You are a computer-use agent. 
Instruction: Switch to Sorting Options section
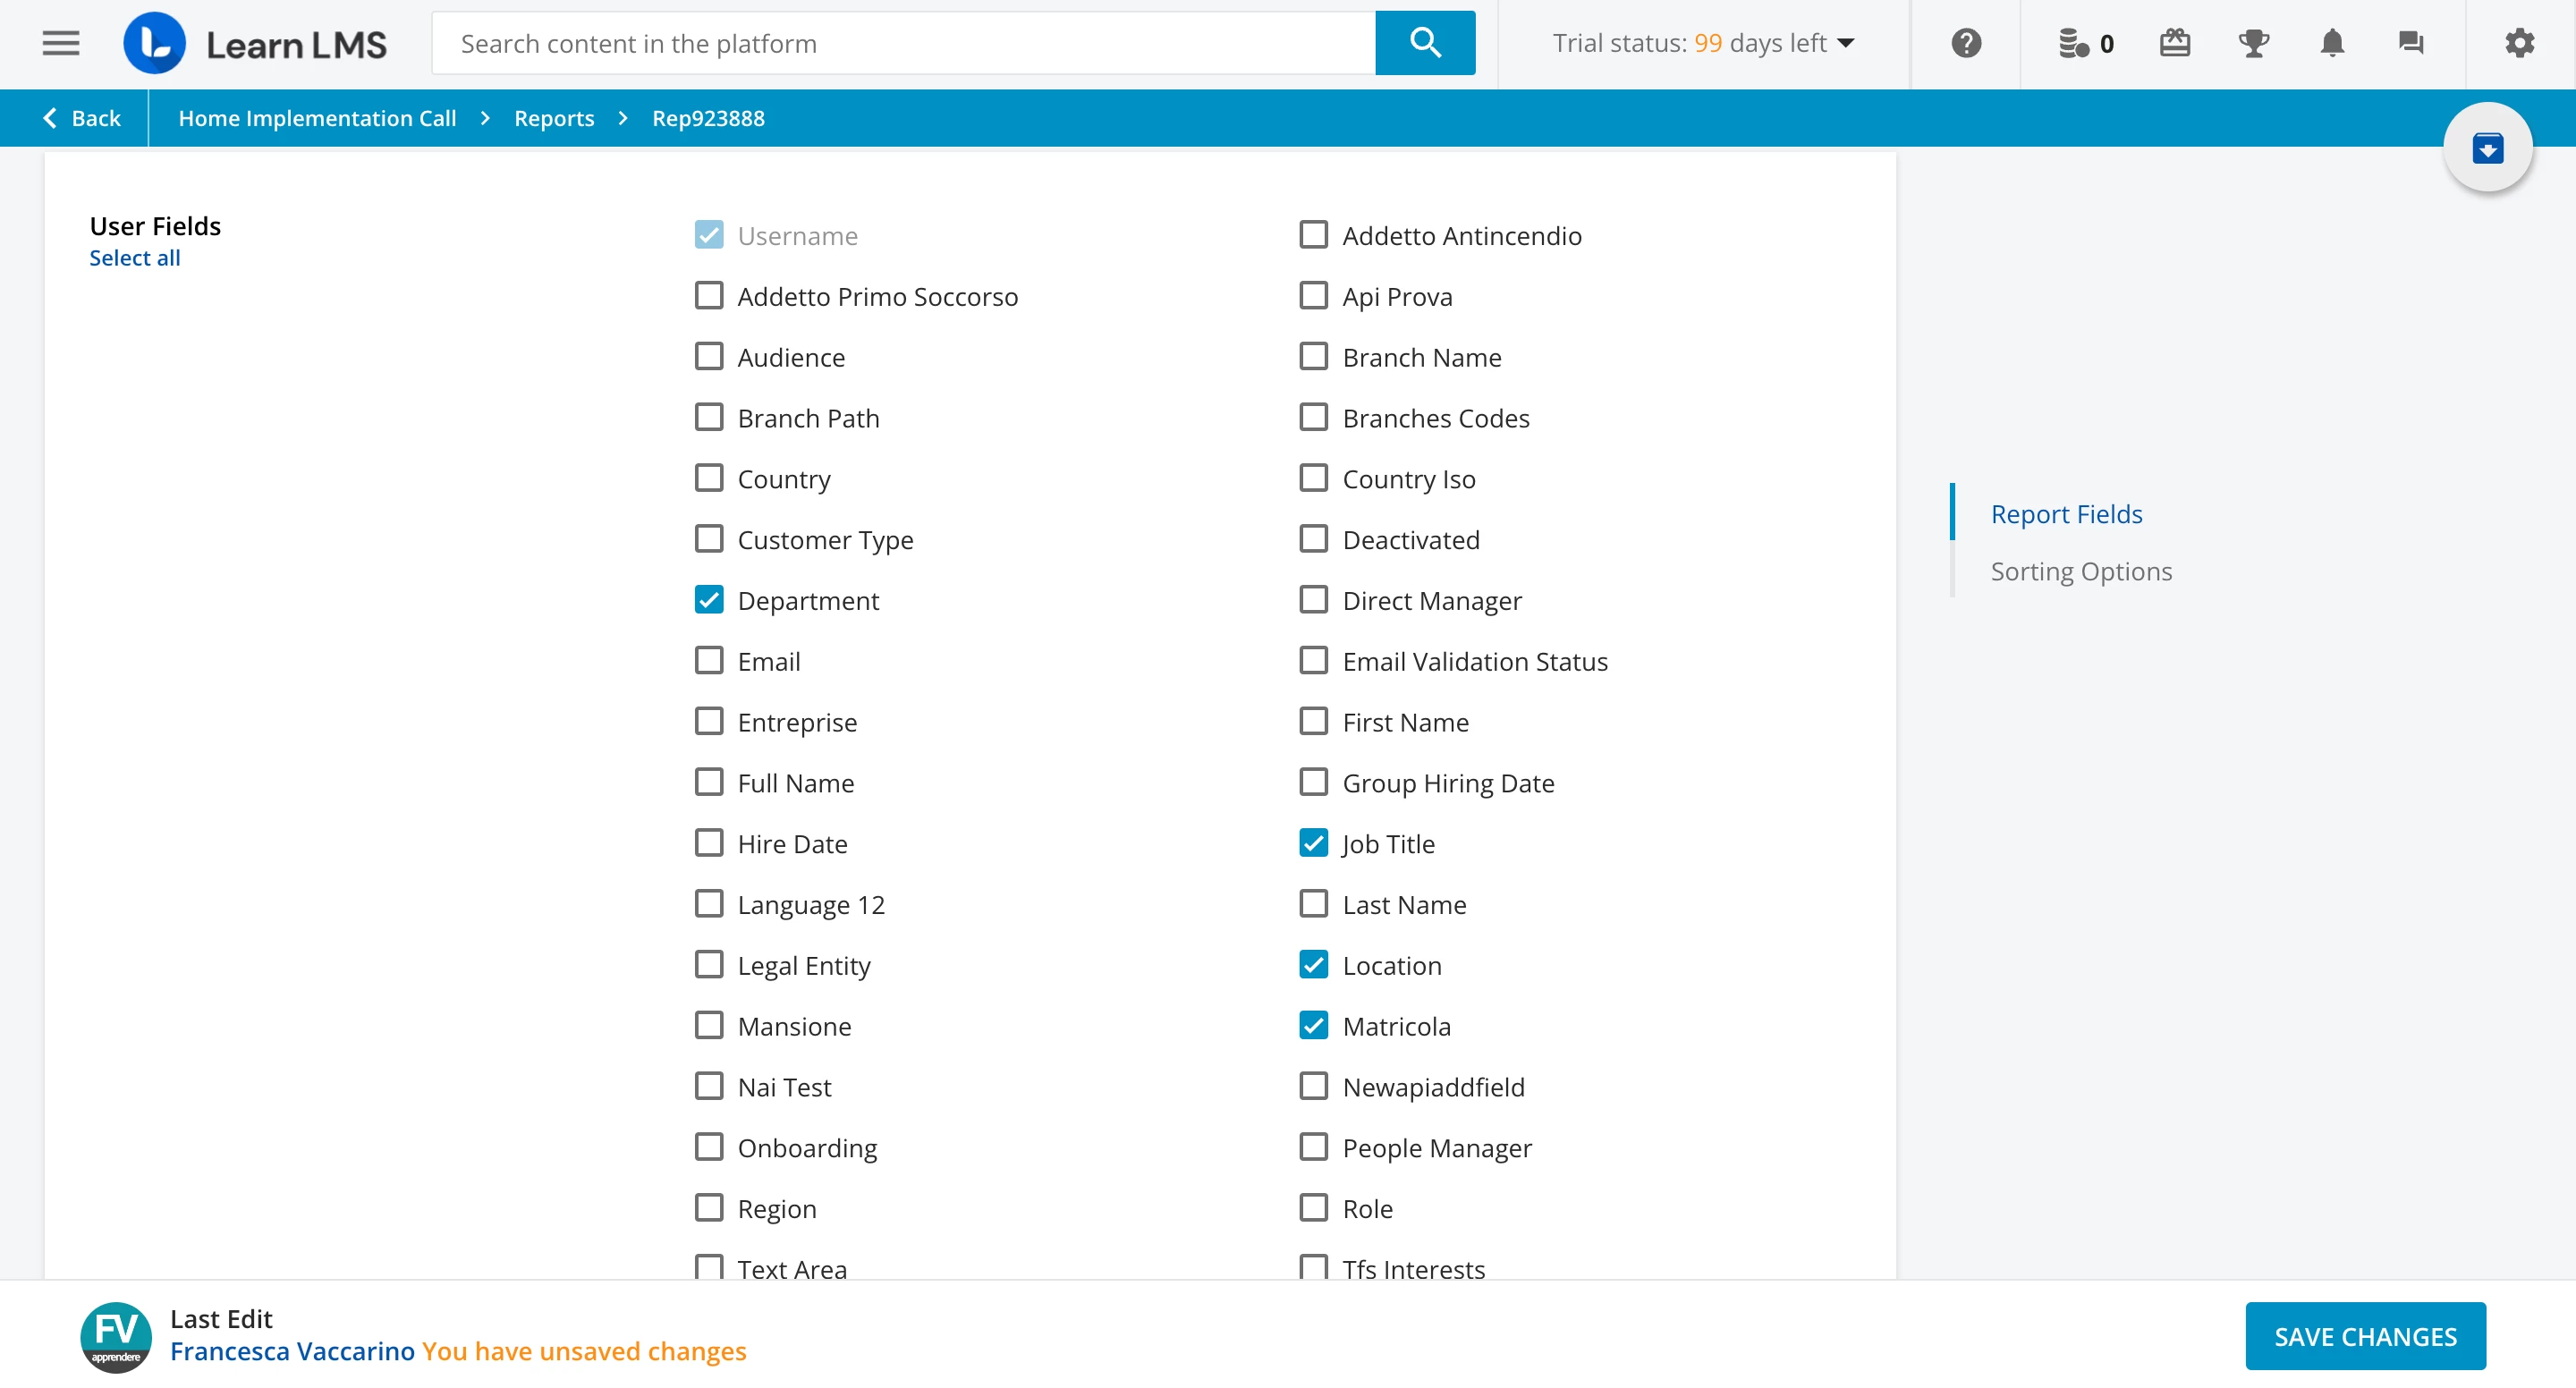pos(2080,571)
